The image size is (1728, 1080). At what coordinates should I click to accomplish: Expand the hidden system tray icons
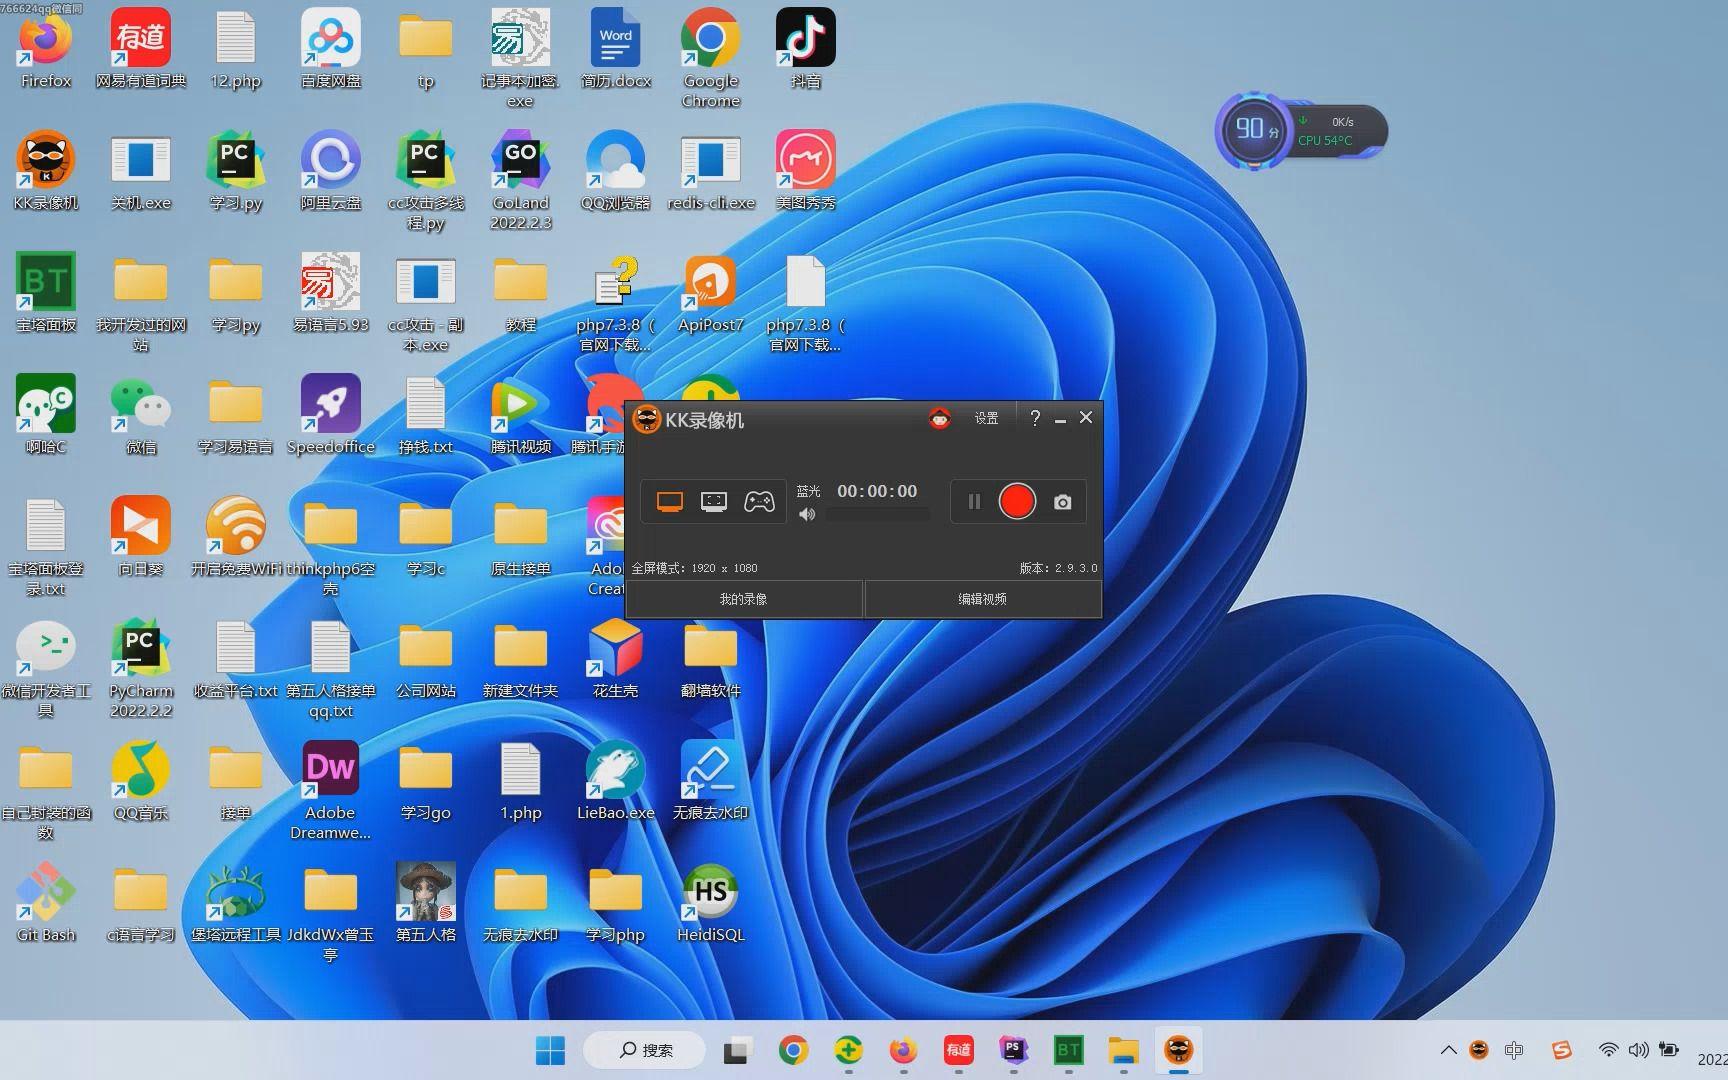pyautogui.click(x=1448, y=1050)
